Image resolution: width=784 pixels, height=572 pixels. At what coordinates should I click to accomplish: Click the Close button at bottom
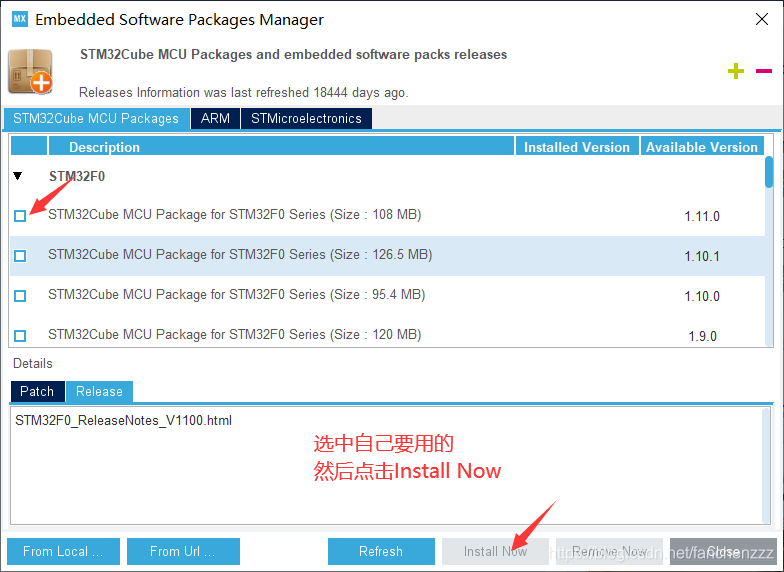(724, 551)
